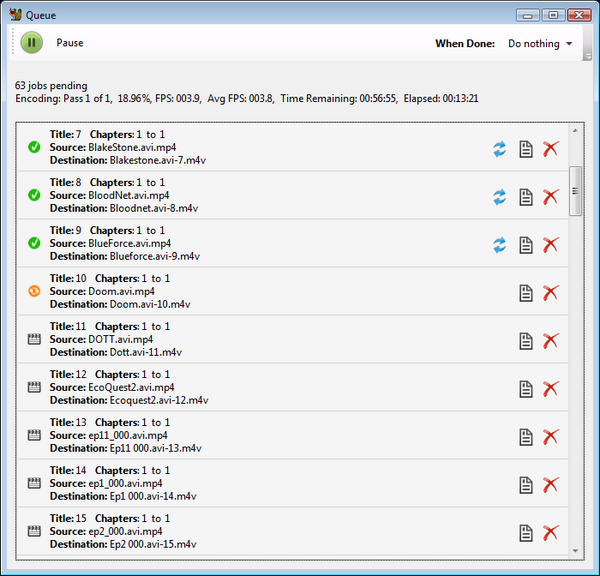Edit the ep11_000.avi.mp4 job
The image size is (600, 576).
click(526, 437)
